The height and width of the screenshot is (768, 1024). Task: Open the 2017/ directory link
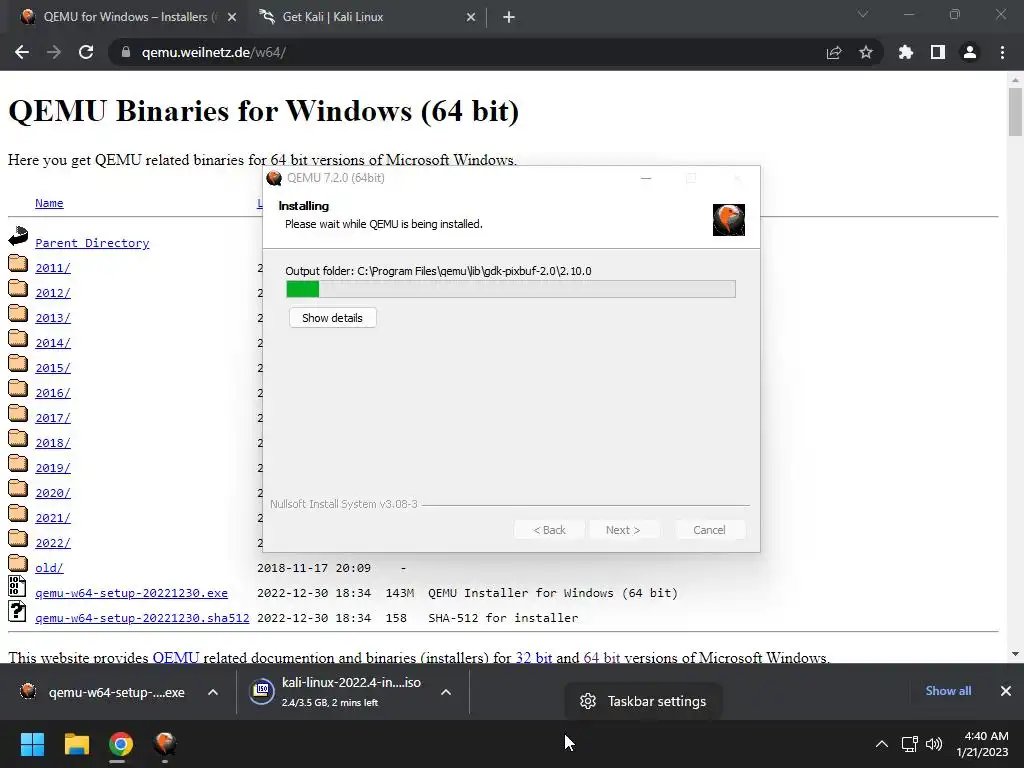point(53,418)
